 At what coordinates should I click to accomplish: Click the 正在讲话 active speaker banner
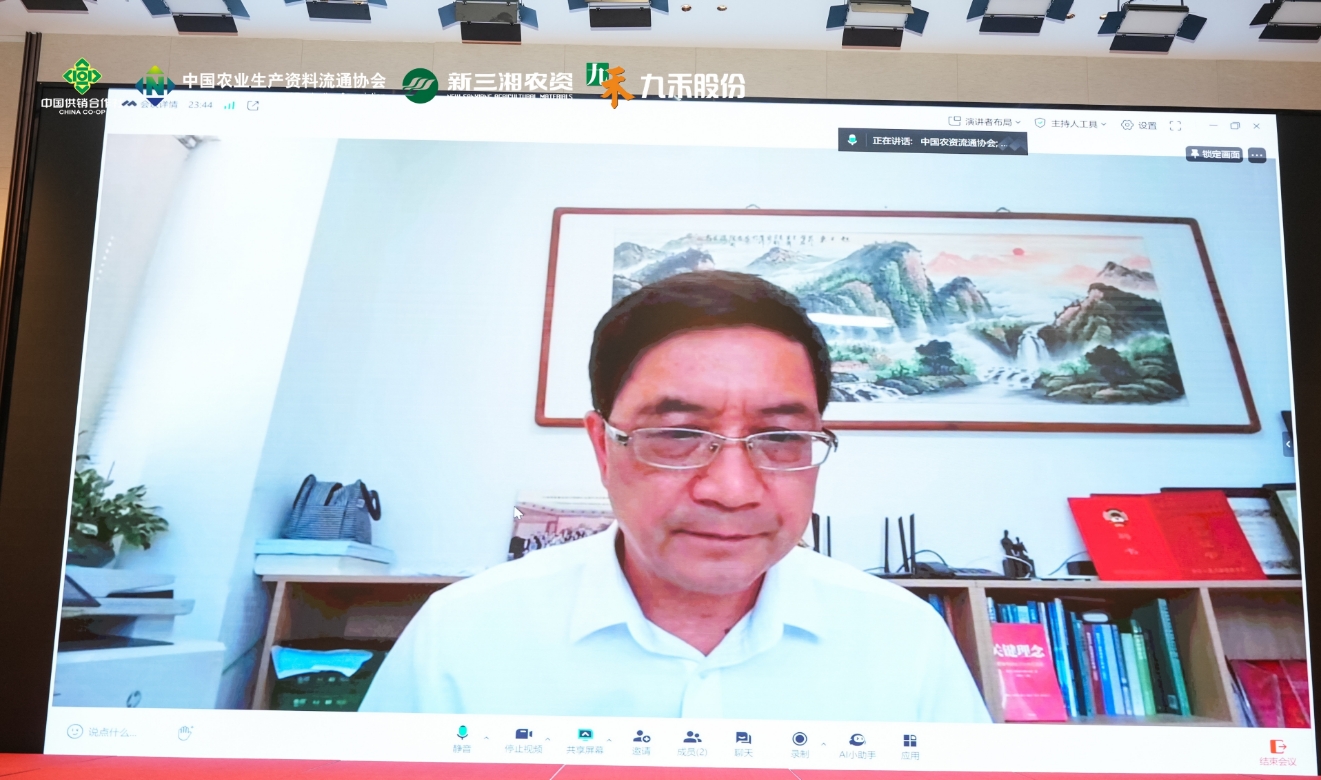933,141
